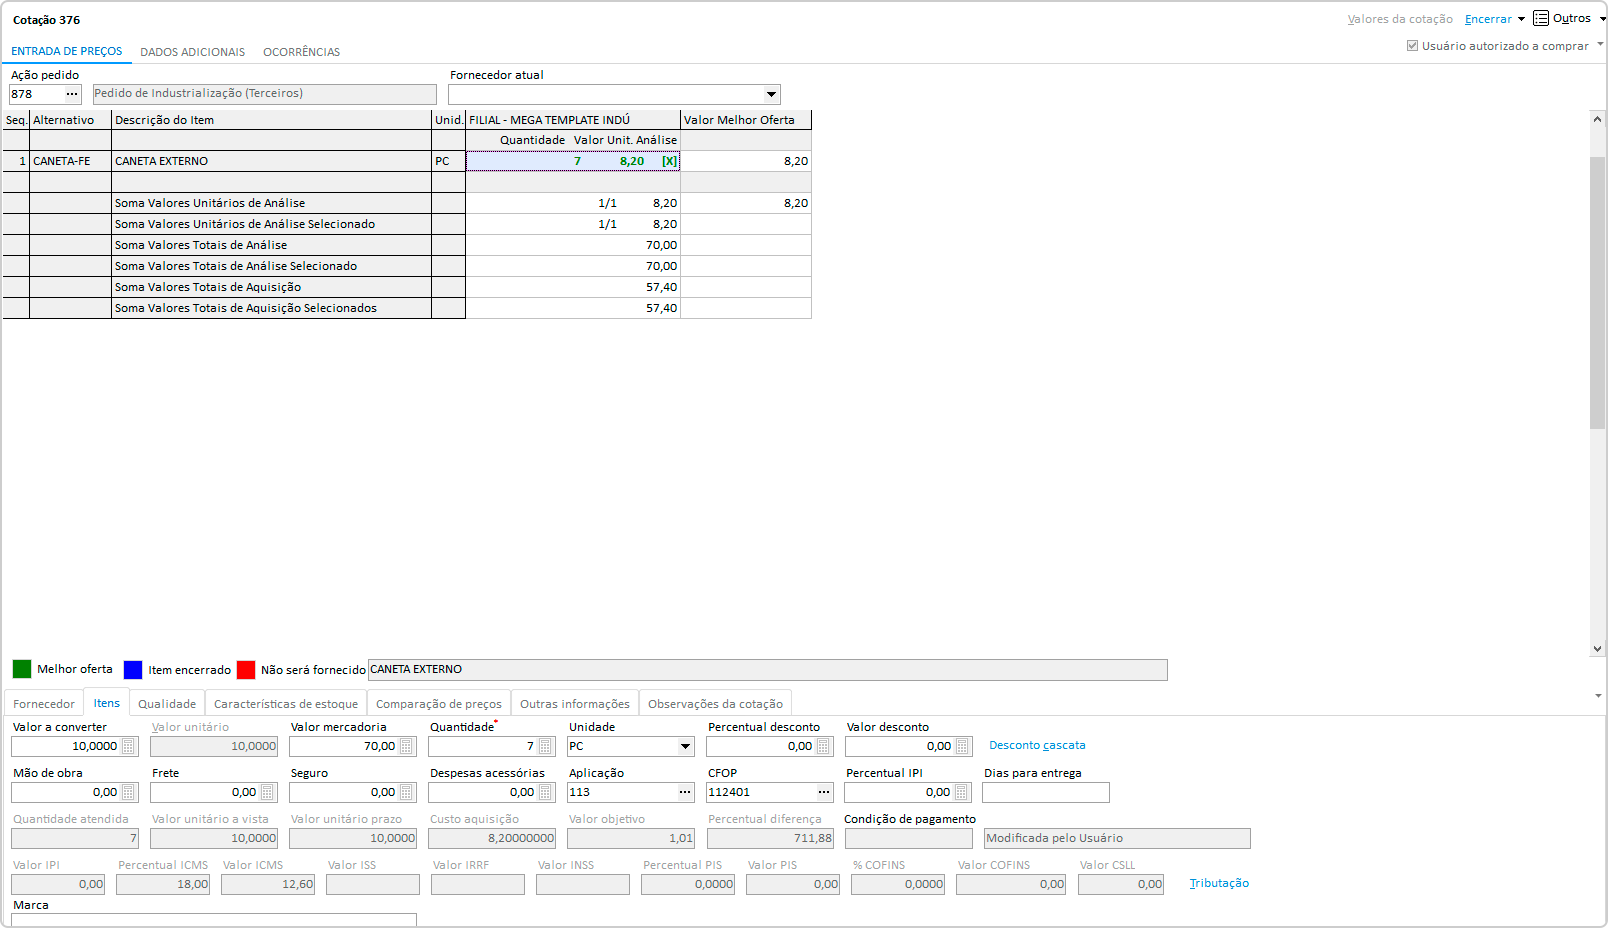Open calculator icon in Quantidade field
Image resolution: width=1611 pixels, height=928 pixels.
coord(545,747)
